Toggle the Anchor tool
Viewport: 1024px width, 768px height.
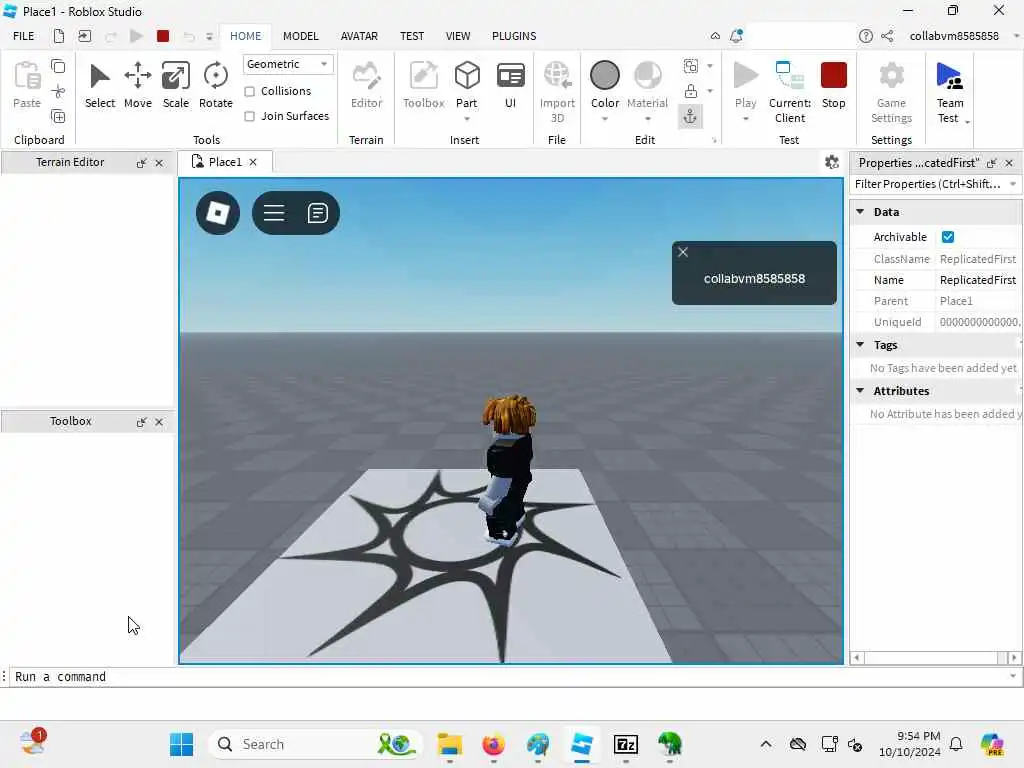[x=690, y=117]
